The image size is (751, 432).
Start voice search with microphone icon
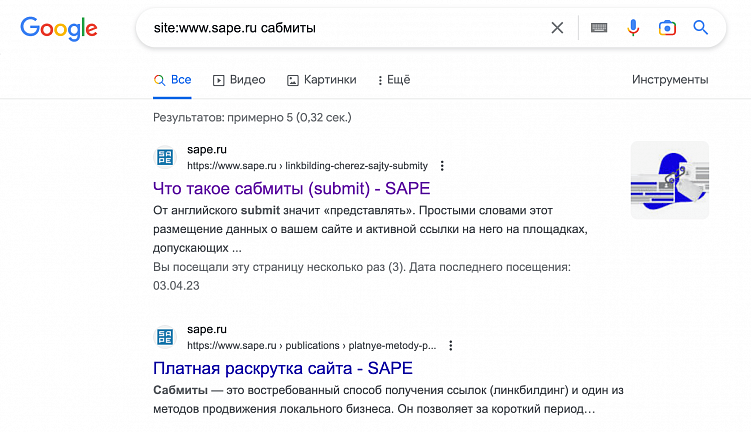click(633, 28)
